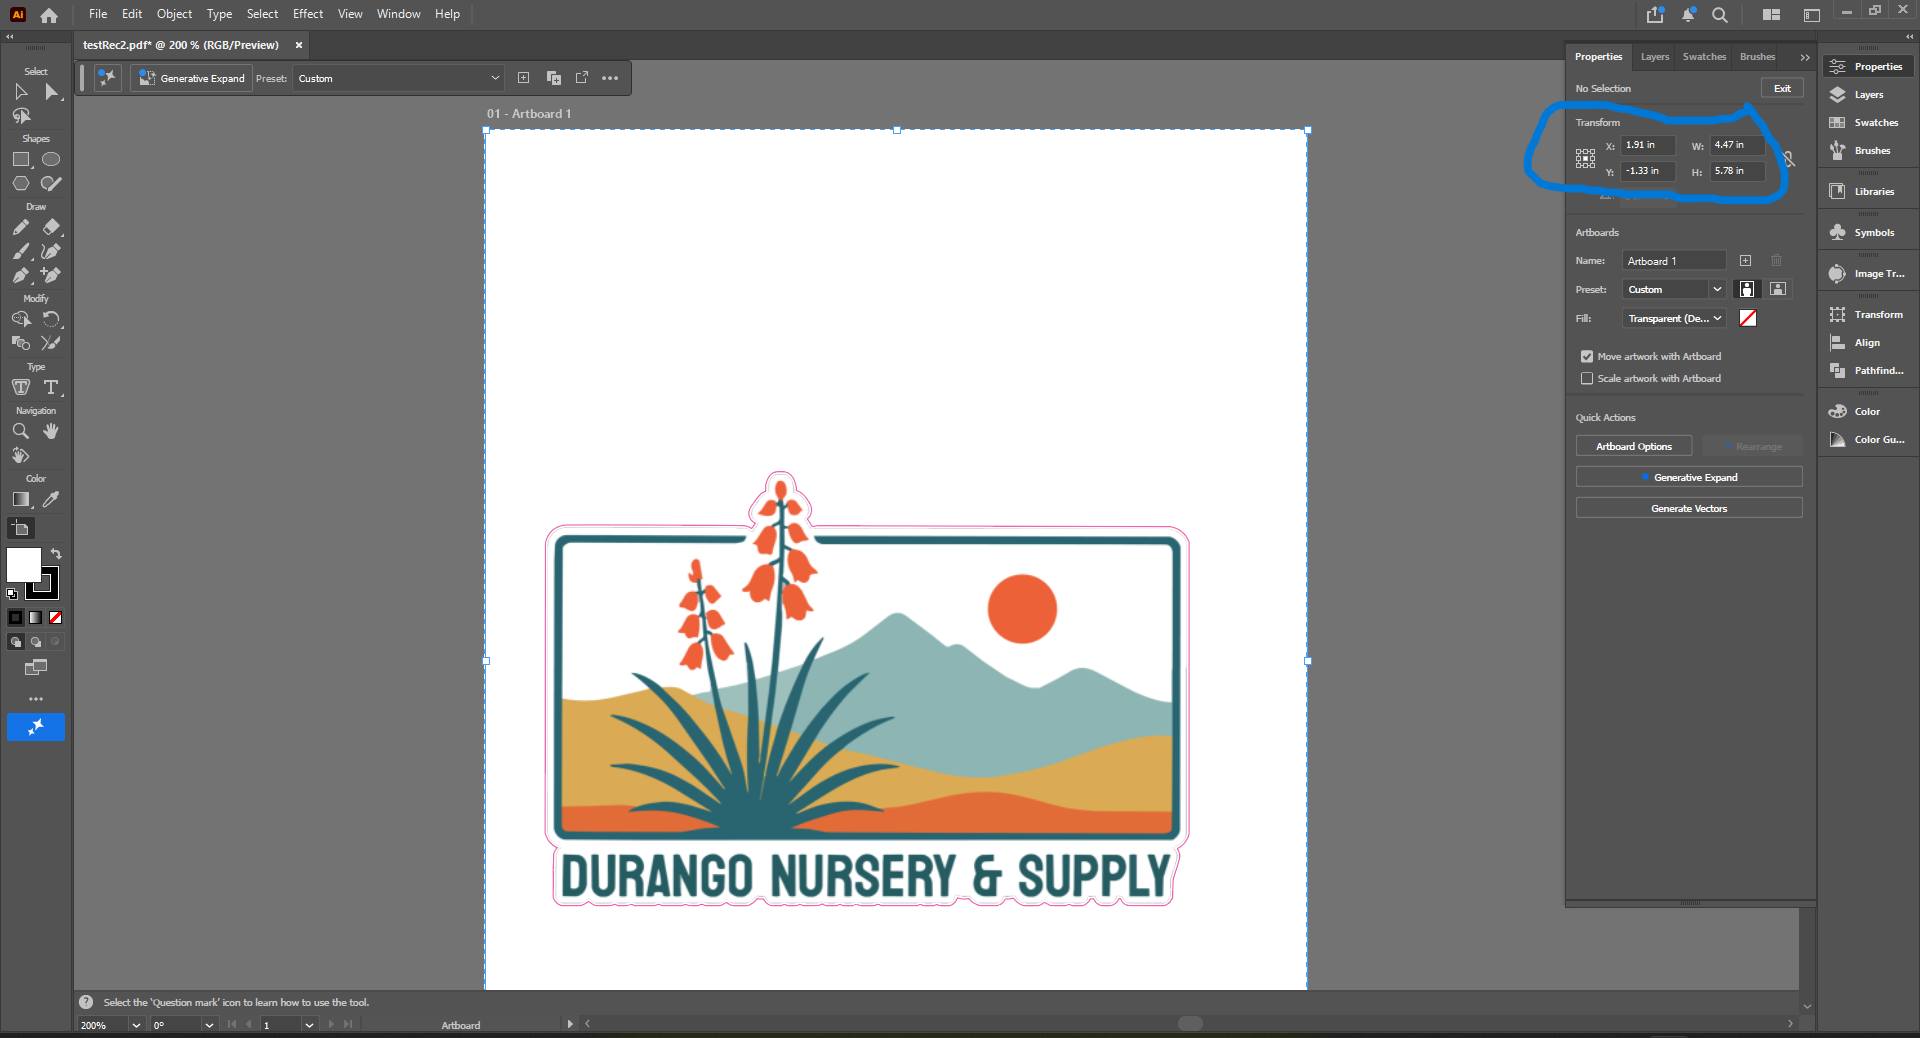Click Generative Expand in the control bar
The height and width of the screenshot is (1038, 1920).
coord(192,78)
